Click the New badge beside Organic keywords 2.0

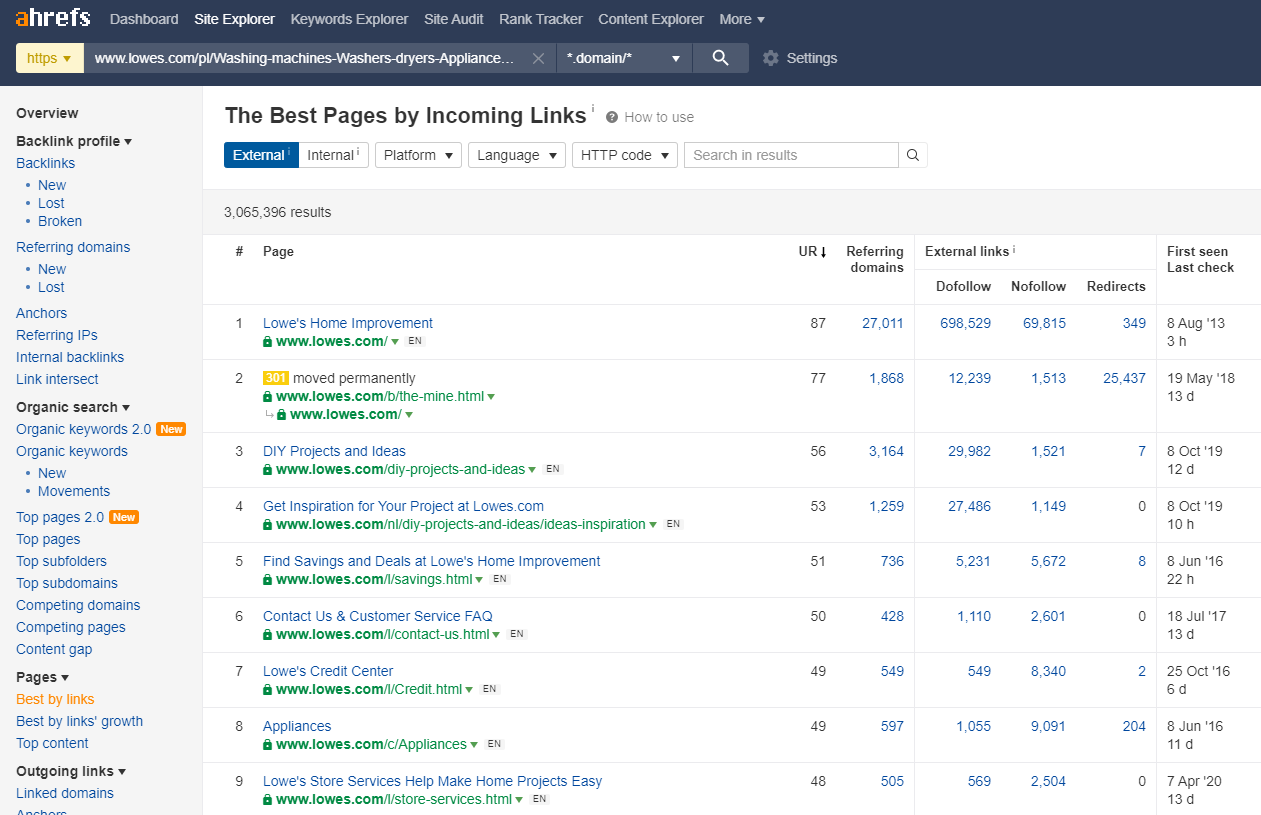[x=171, y=429]
